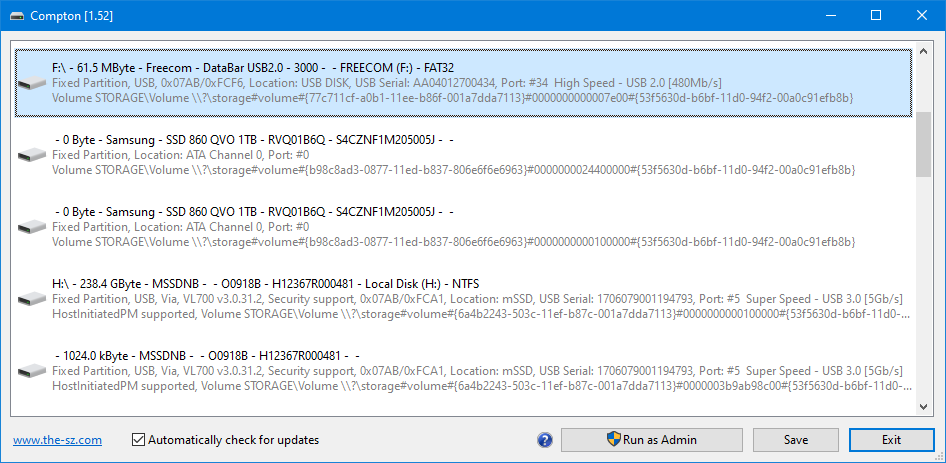The height and width of the screenshot is (463, 946).
Task: Click the drive icon for the 1024.0 kByte MSSDNB entry
Action: pyautogui.click(x=32, y=370)
